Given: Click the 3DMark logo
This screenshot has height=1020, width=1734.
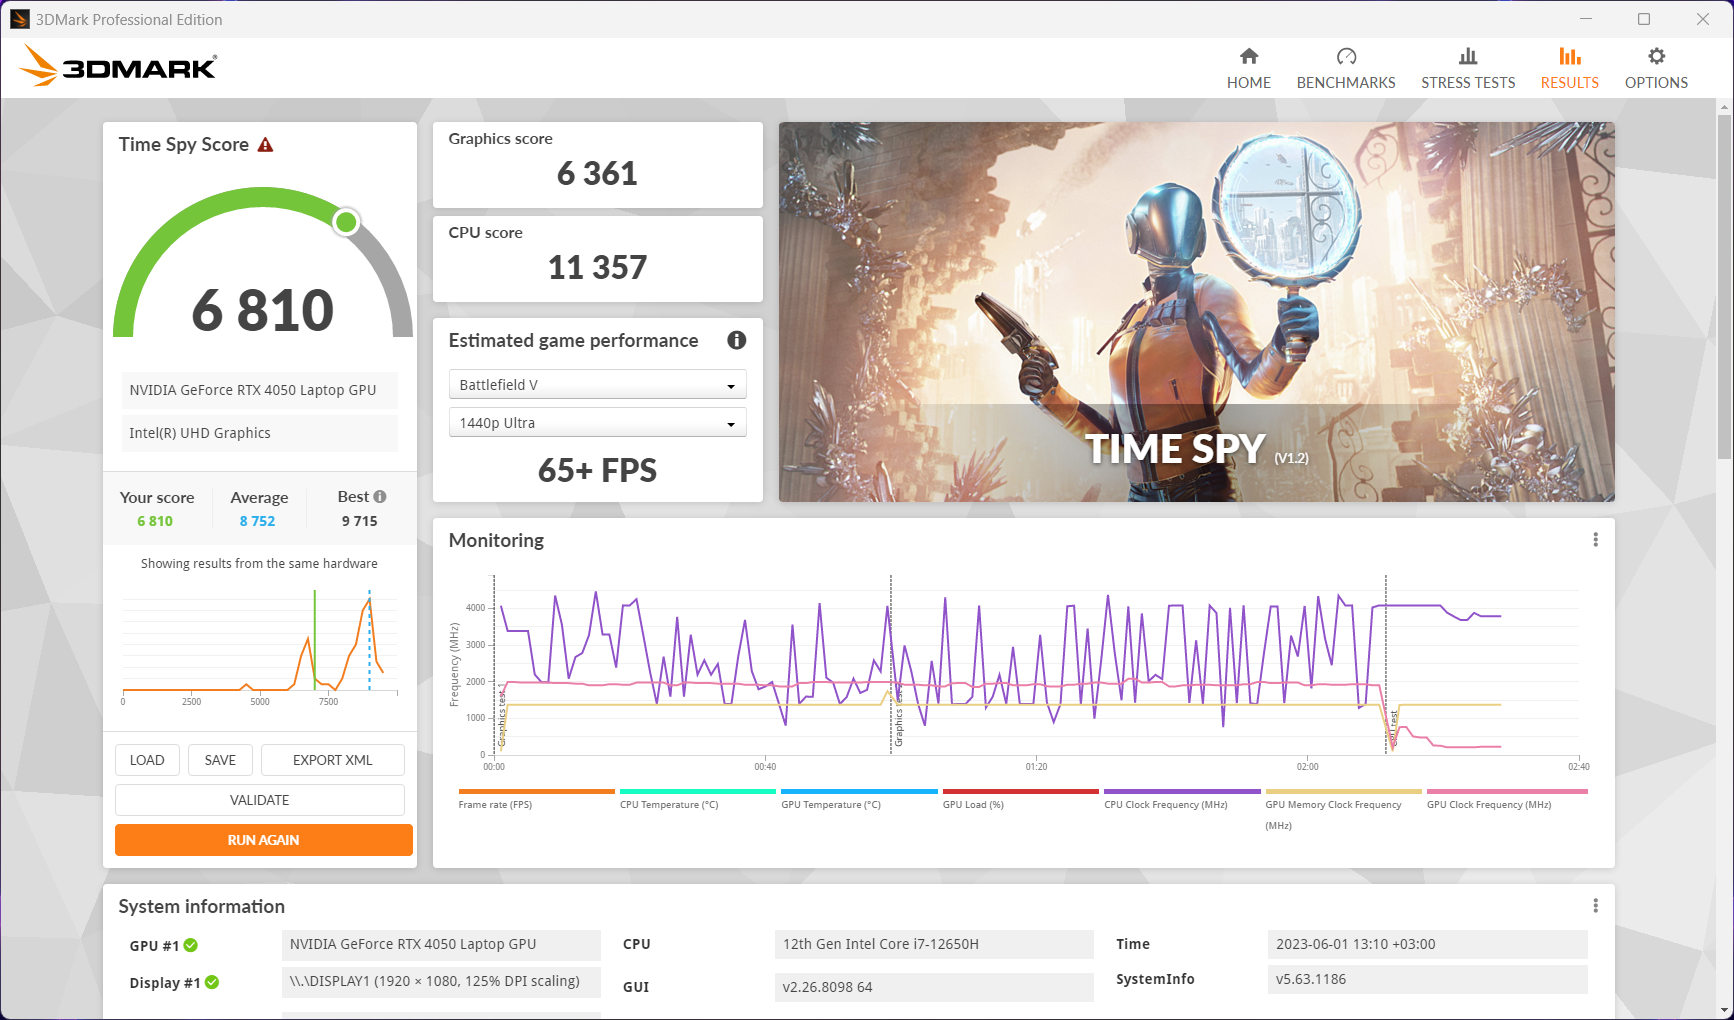Looking at the screenshot, I should pos(118,66).
